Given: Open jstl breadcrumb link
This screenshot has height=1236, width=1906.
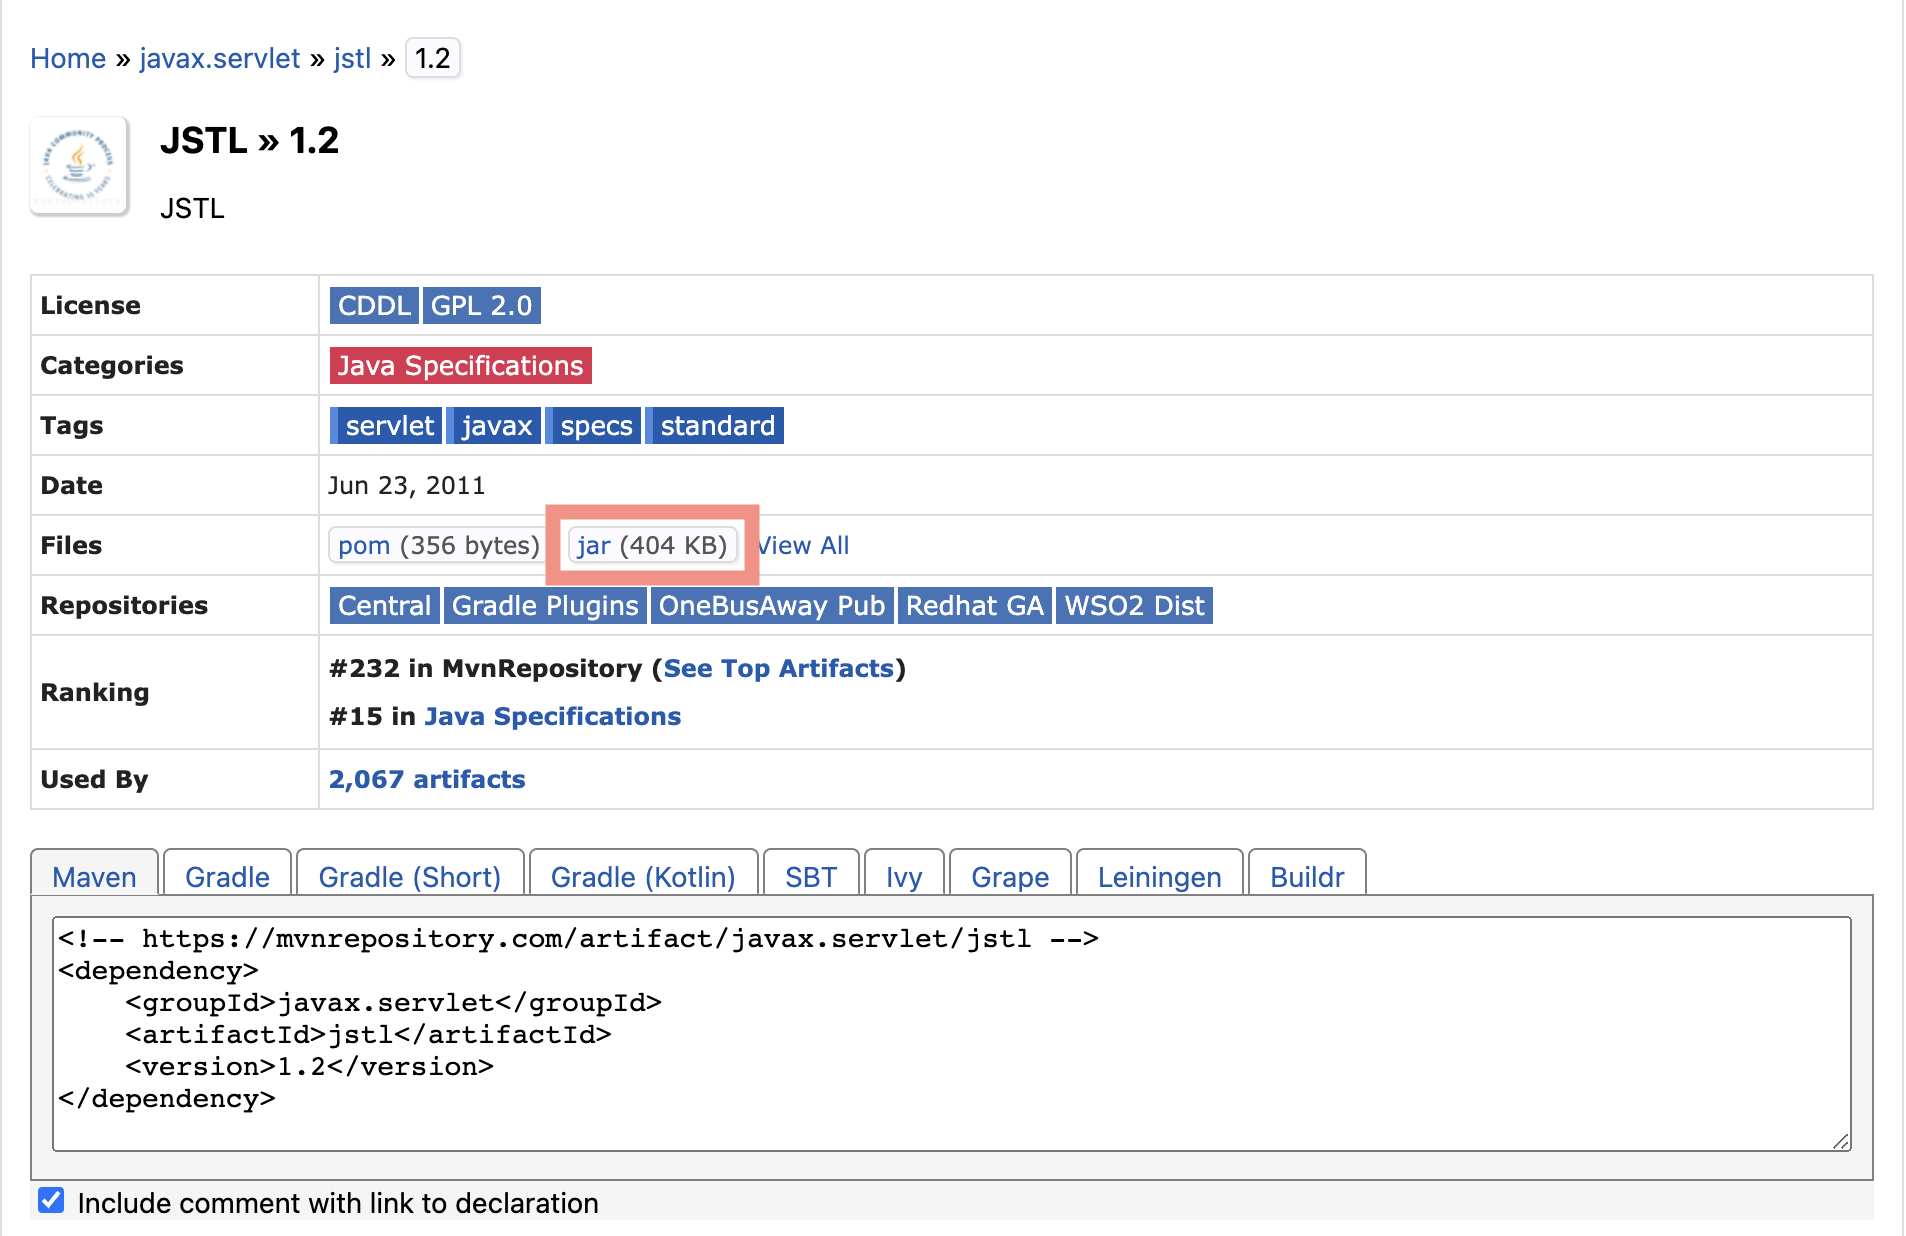Looking at the screenshot, I should pyautogui.click(x=352, y=59).
